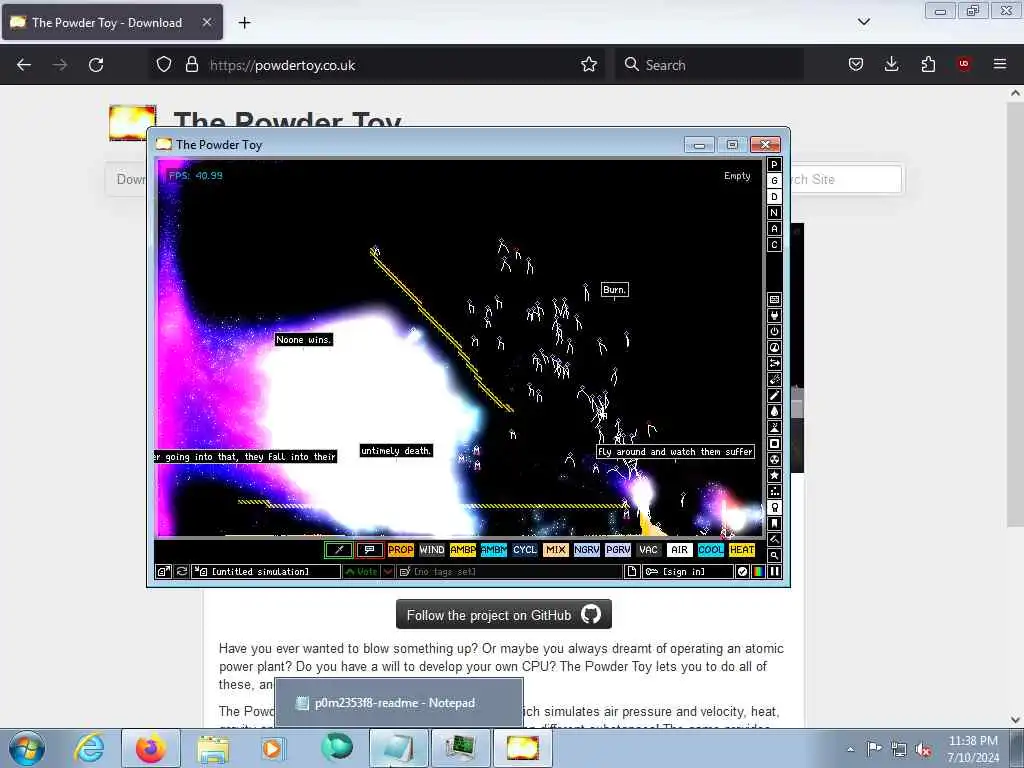Viewport: 1024px width, 768px height.
Task: Select the COOL tool
Action: pyautogui.click(x=711, y=550)
